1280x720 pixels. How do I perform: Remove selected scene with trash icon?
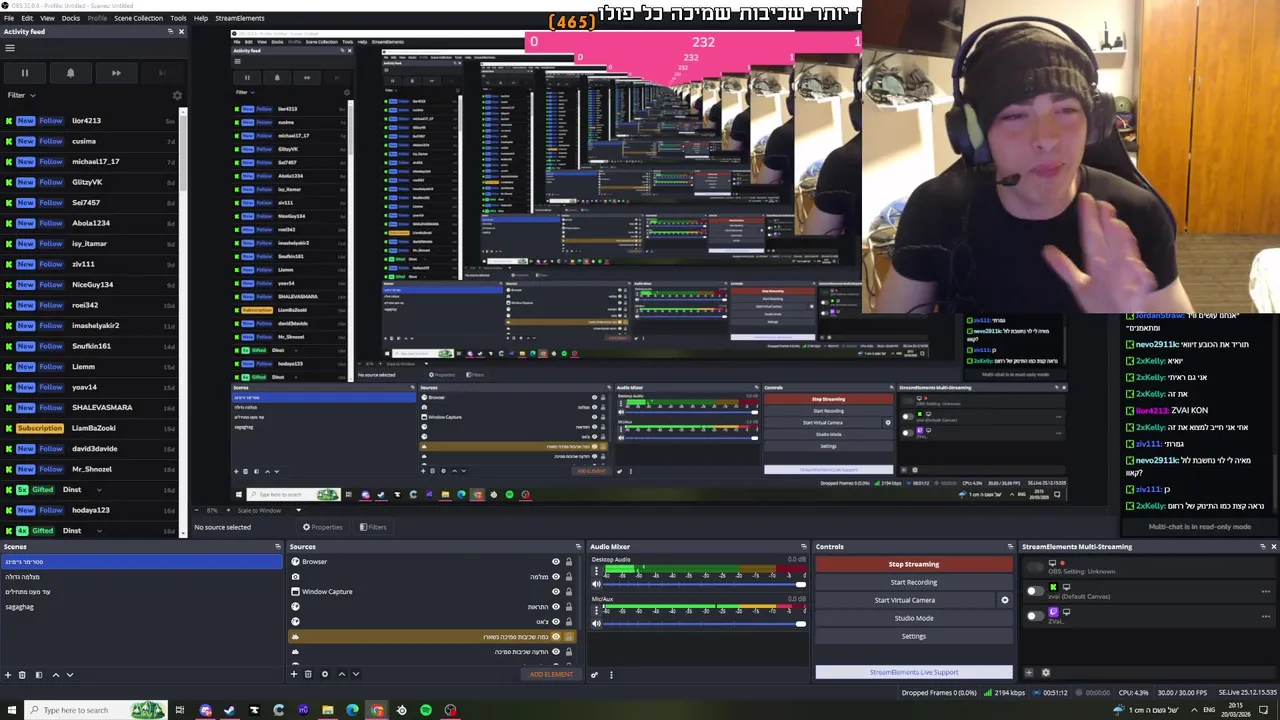point(22,675)
